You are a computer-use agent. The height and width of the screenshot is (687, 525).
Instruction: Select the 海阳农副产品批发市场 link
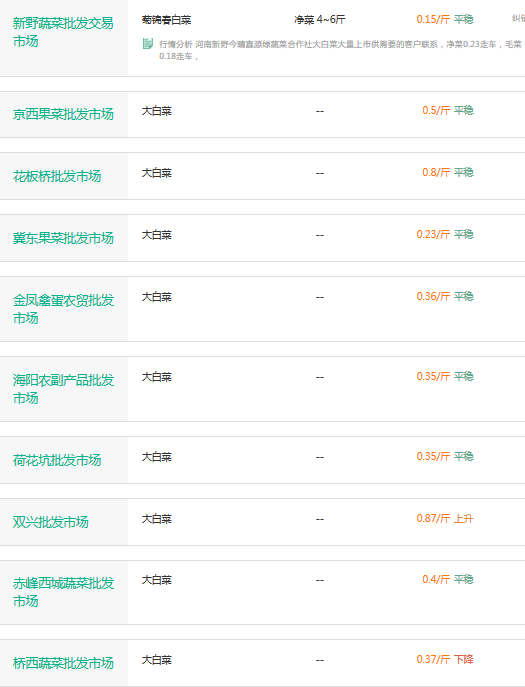tap(64, 389)
